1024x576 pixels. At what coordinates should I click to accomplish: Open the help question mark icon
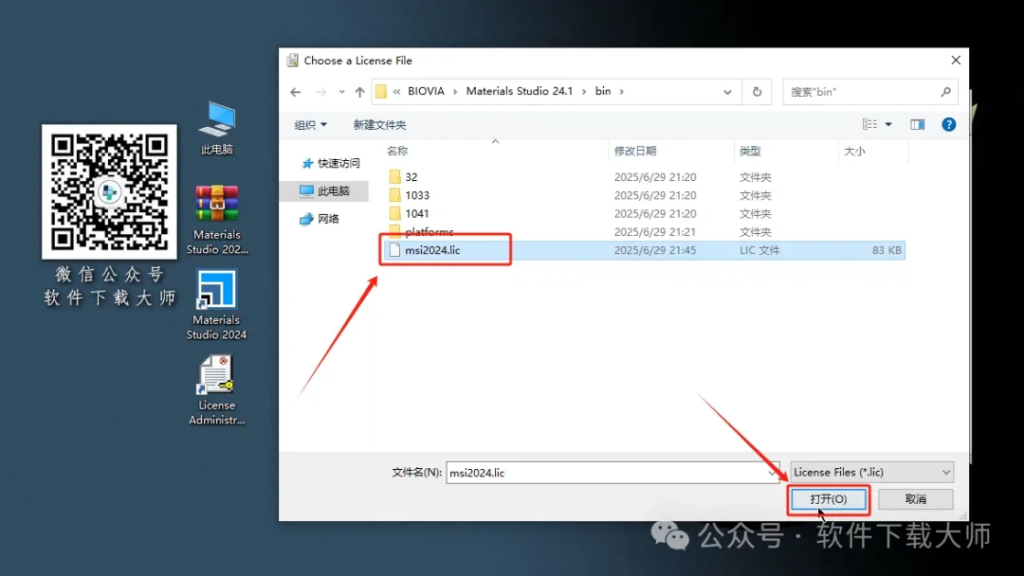point(948,125)
